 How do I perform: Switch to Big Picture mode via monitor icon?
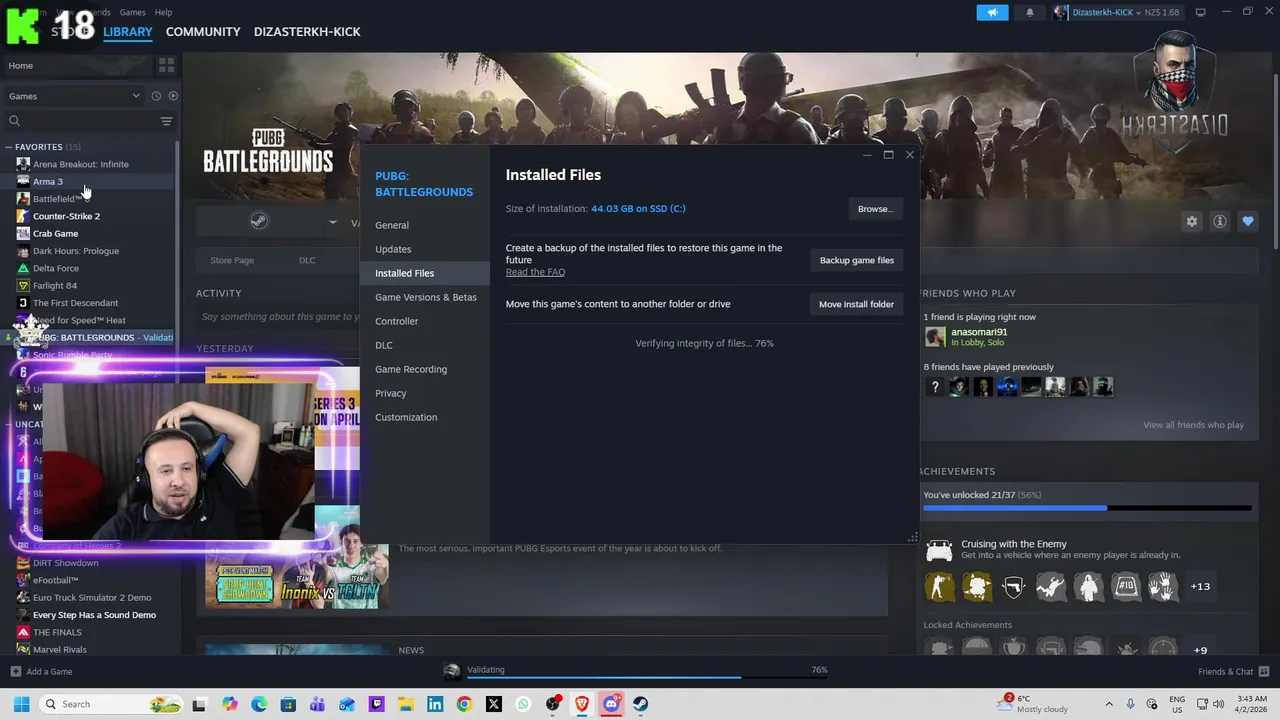coord(1200,12)
